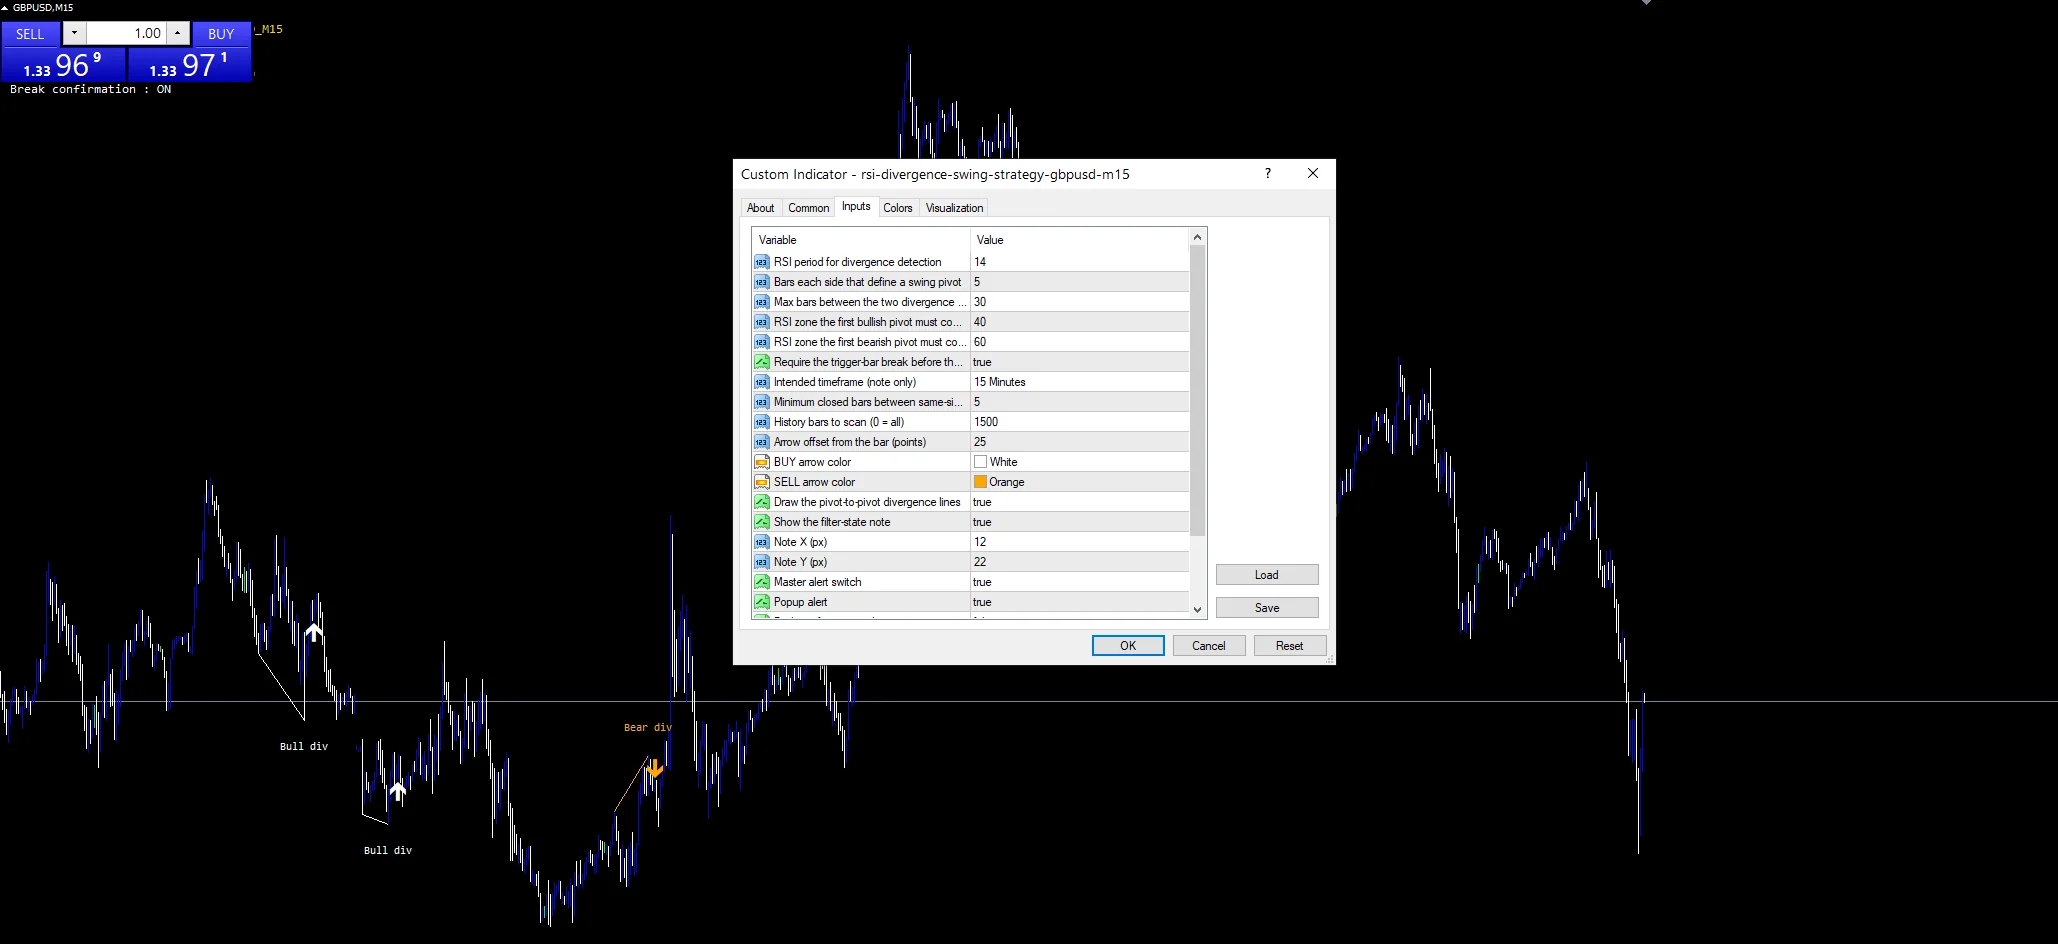This screenshot has height=944, width=2058.
Task: Toggle Require trigger-bar break value true
Action: coord(1079,362)
